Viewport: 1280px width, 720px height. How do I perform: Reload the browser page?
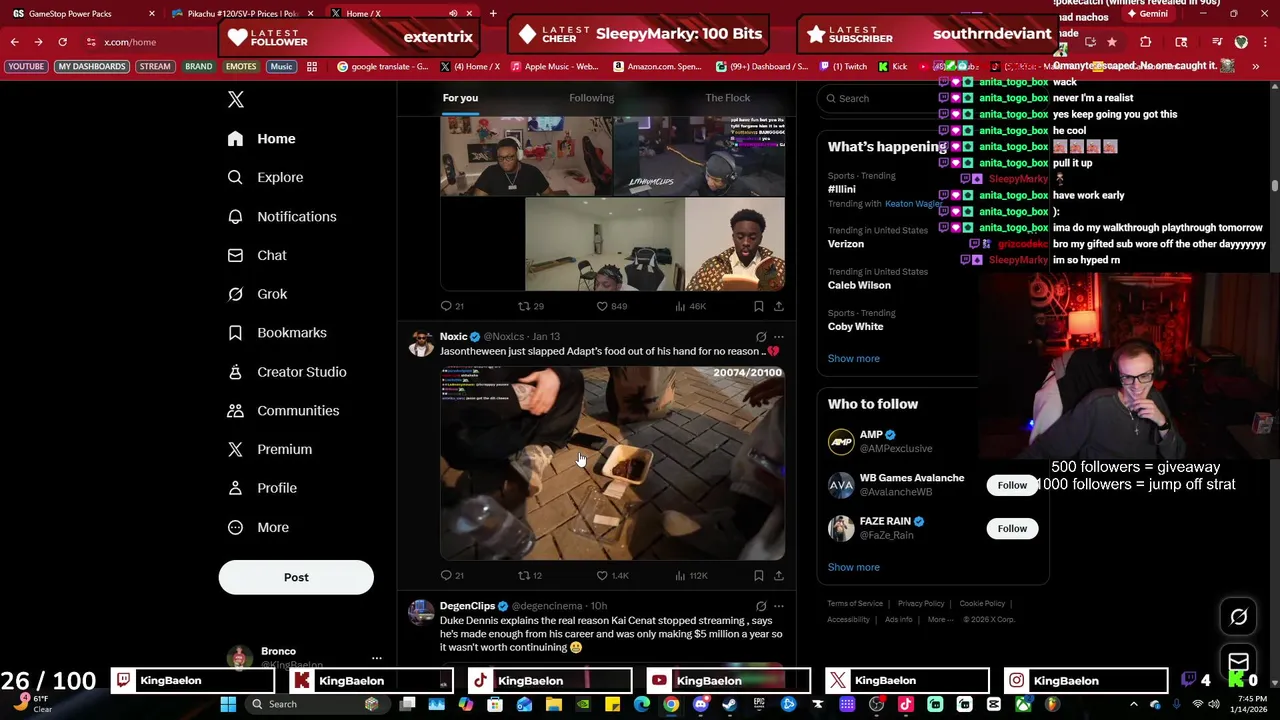tap(62, 42)
